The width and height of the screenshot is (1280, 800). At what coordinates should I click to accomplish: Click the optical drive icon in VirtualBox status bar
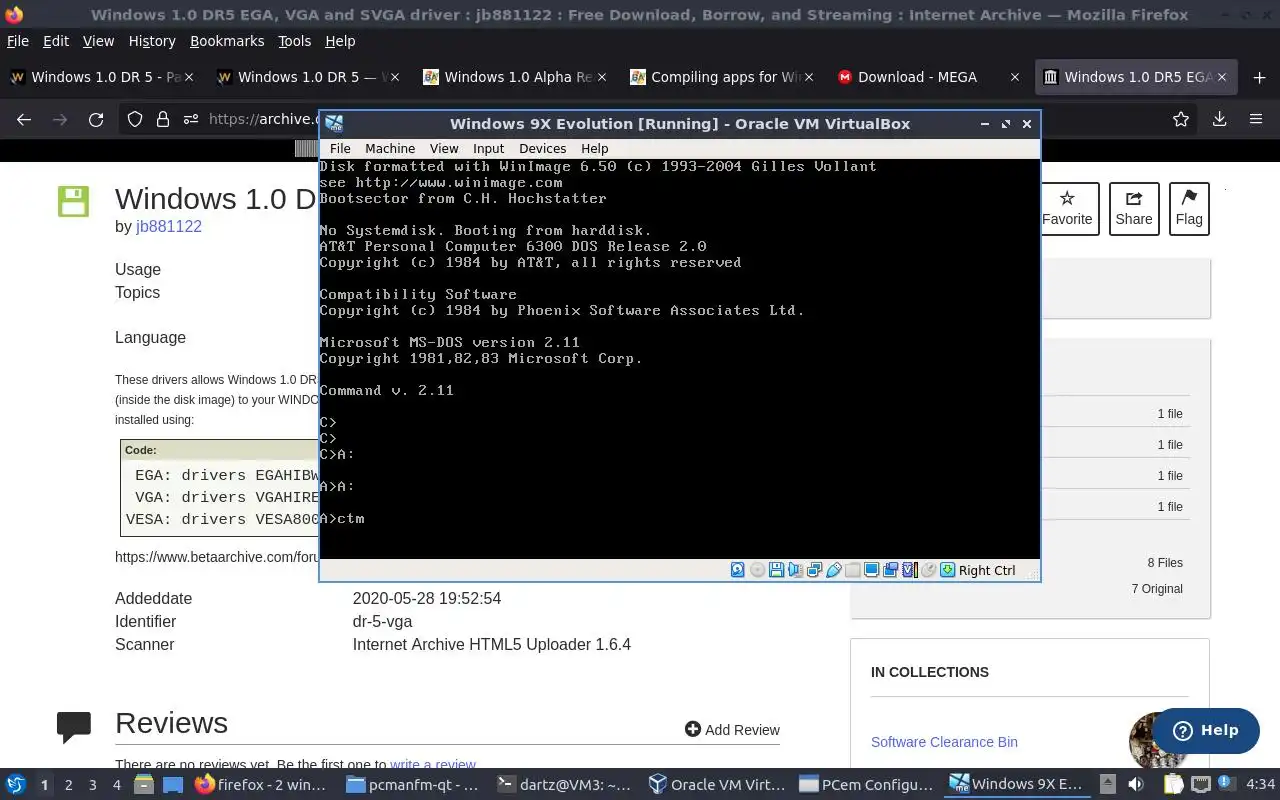[x=757, y=570]
